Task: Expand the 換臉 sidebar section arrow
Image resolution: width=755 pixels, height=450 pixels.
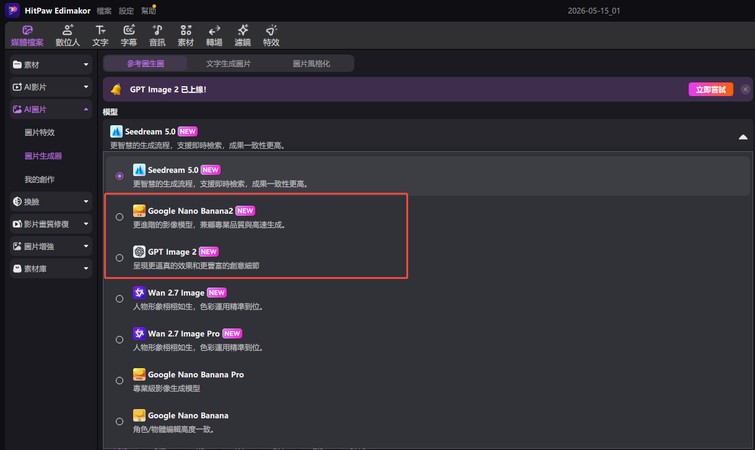Action: coord(86,202)
